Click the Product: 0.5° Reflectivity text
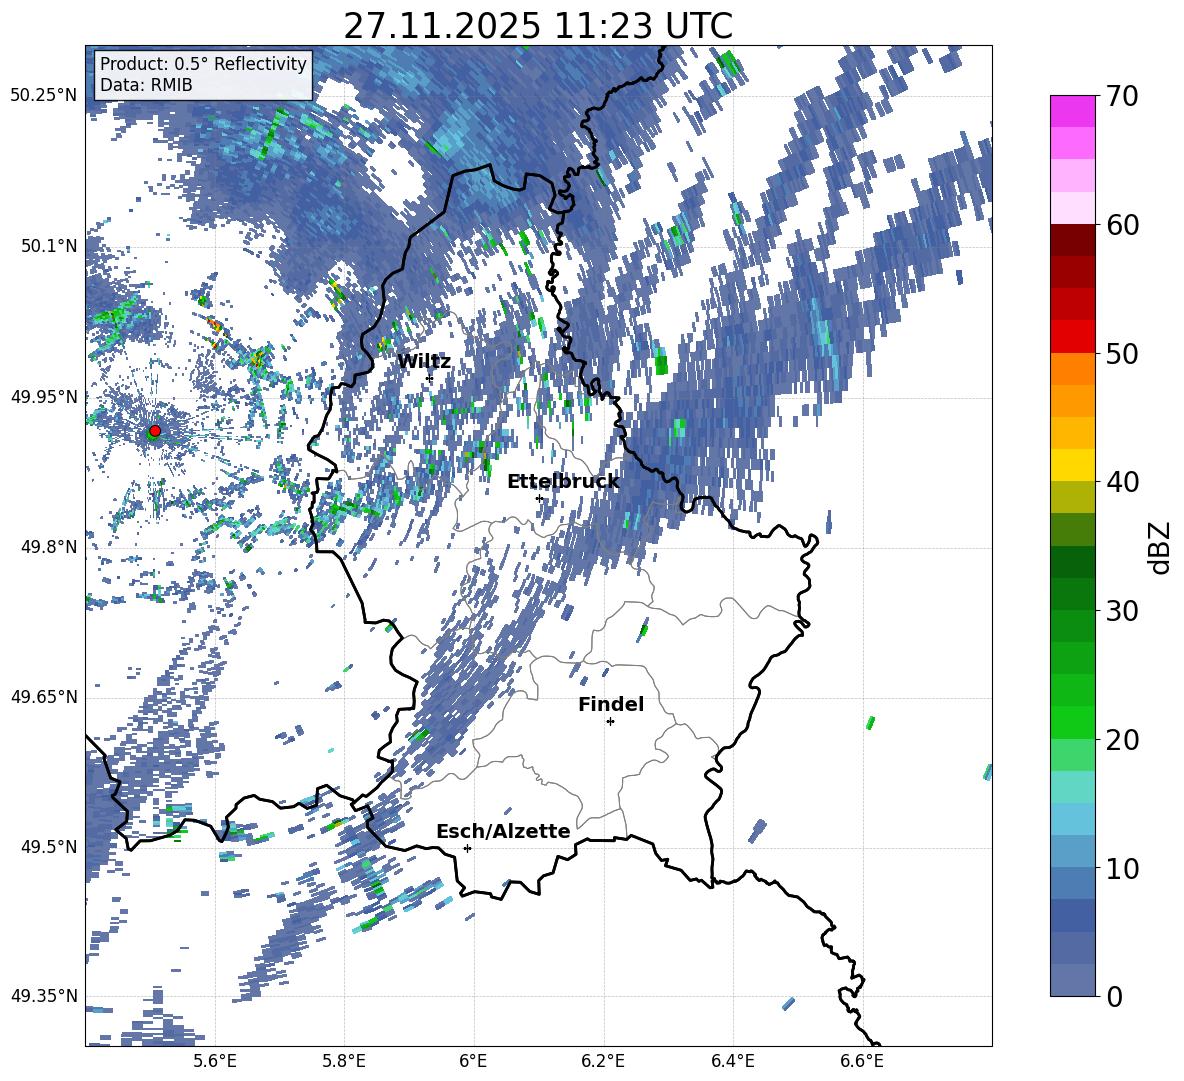The height and width of the screenshot is (1081, 1184). pyautogui.click(x=203, y=64)
